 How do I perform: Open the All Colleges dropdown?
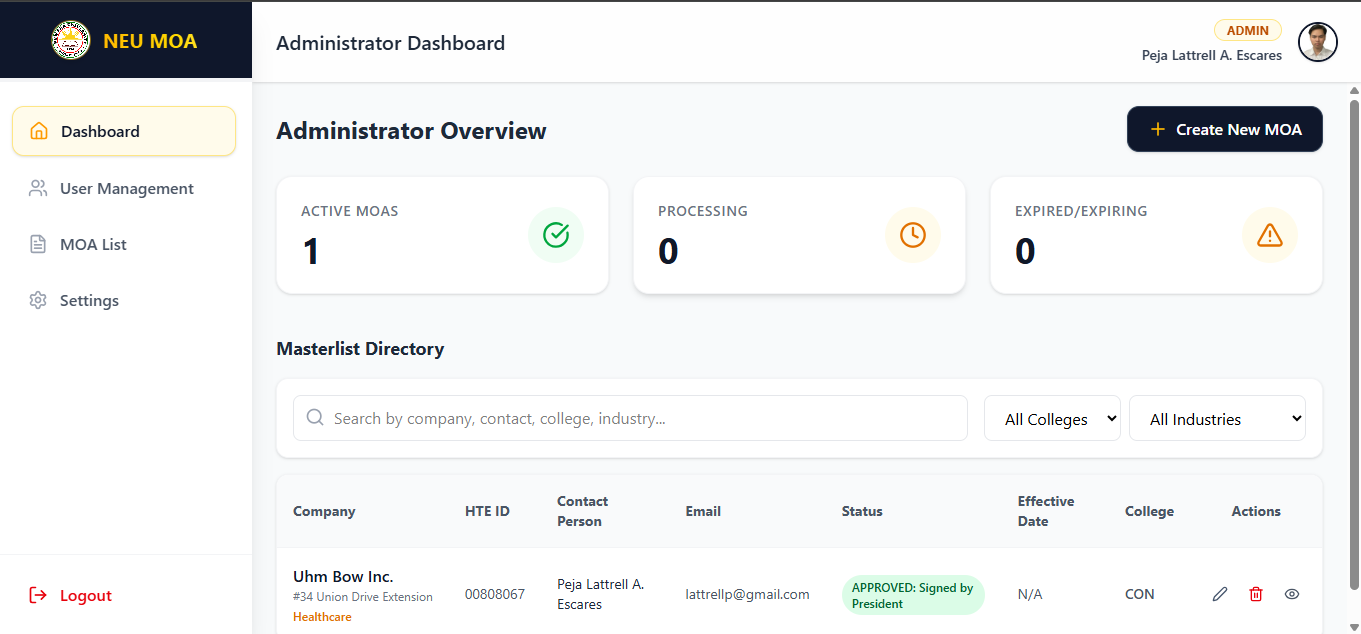pos(1052,418)
